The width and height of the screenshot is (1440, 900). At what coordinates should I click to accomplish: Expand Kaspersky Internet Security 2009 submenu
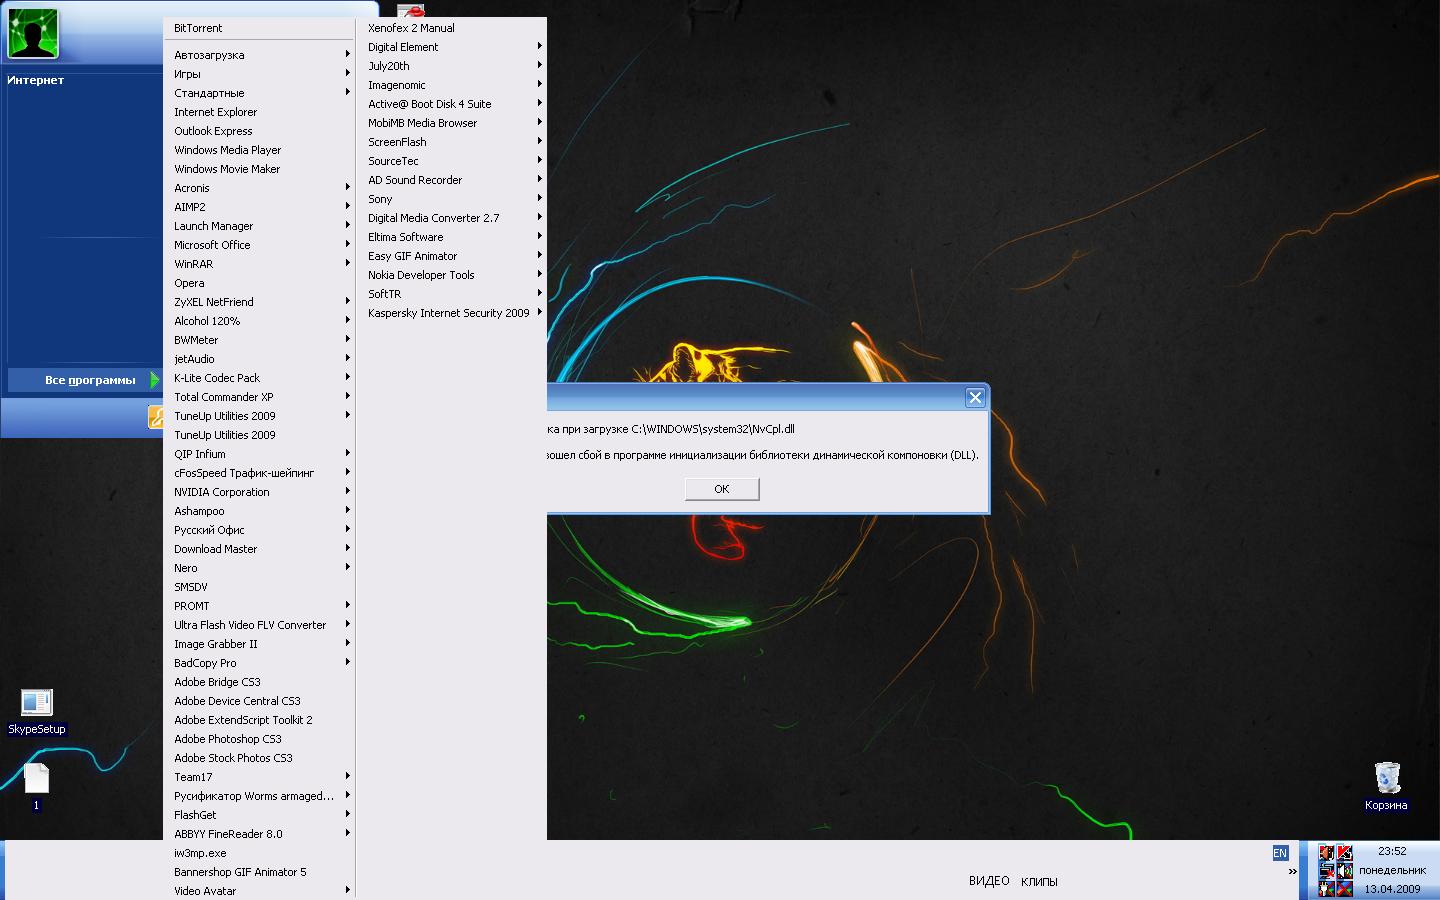(x=450, y=313)
